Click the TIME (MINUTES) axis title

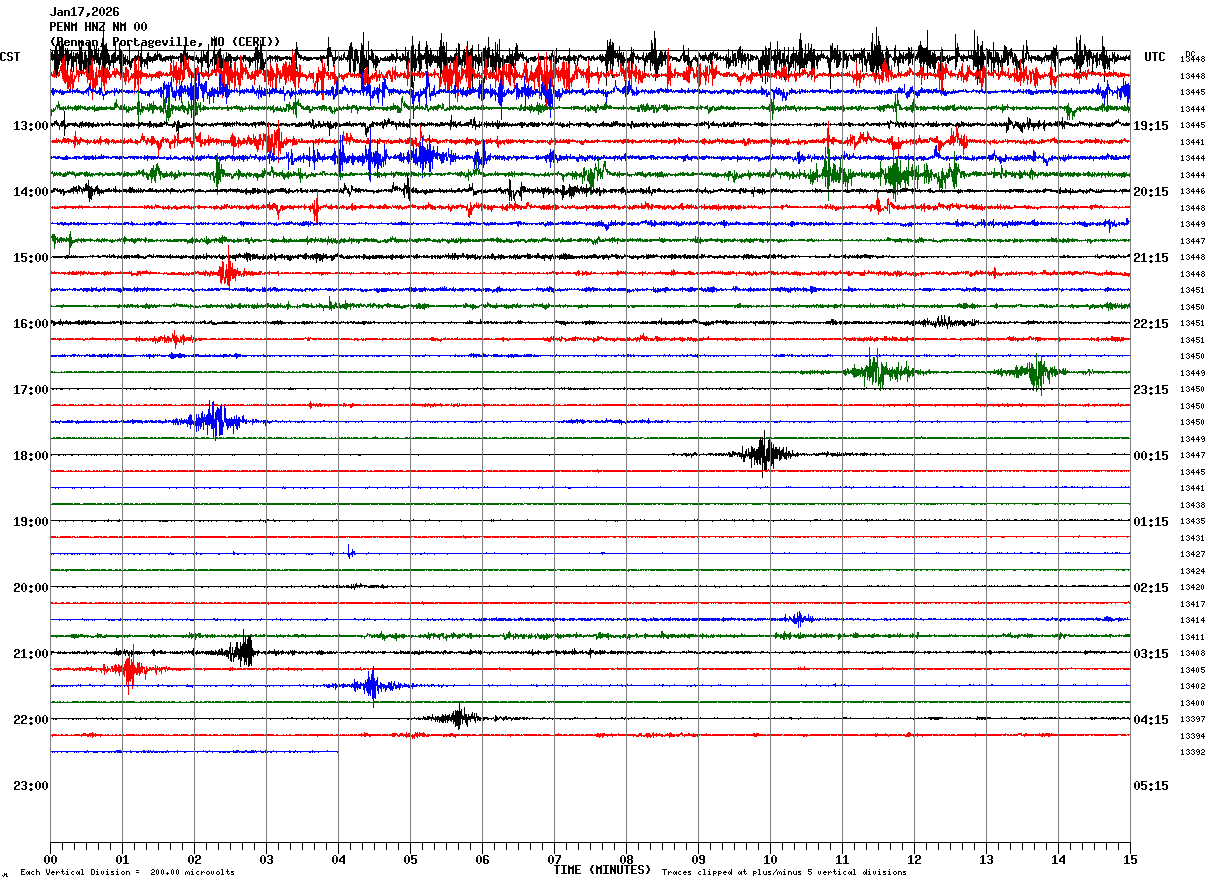[602, 870]
